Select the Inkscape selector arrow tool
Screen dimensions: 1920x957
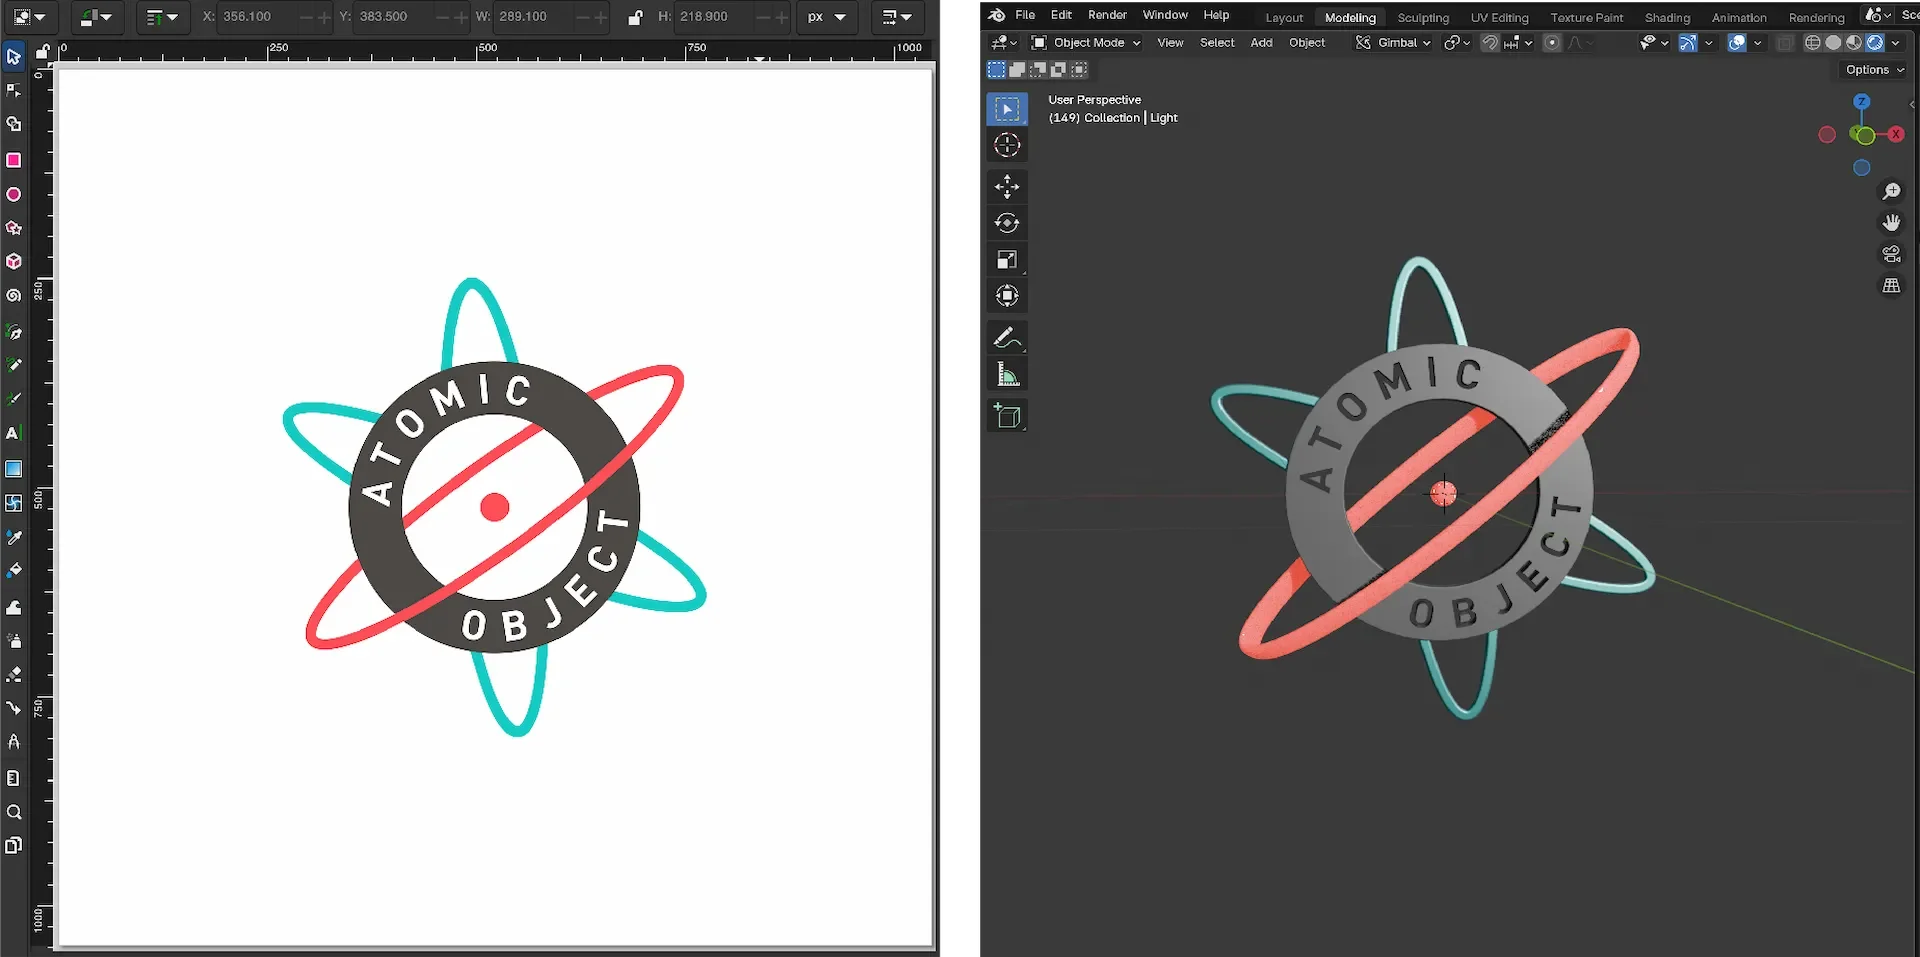[13, 56]
